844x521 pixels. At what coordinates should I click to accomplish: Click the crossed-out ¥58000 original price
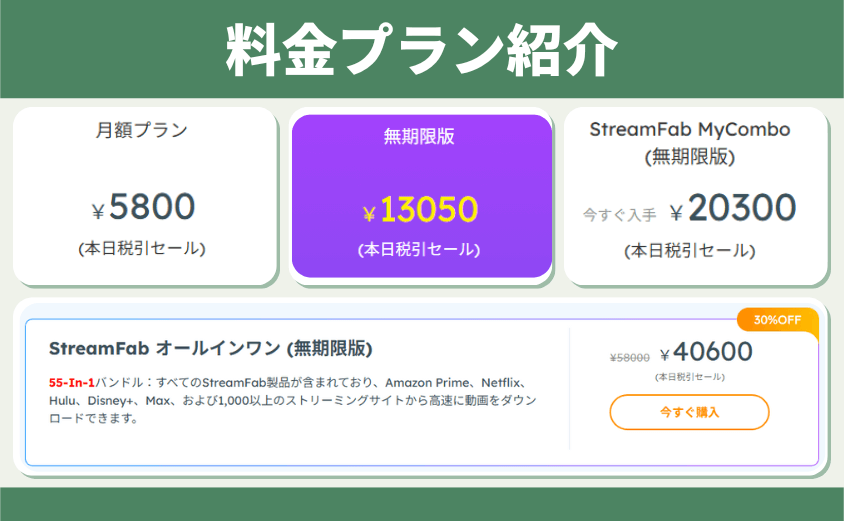click(630, 357)
